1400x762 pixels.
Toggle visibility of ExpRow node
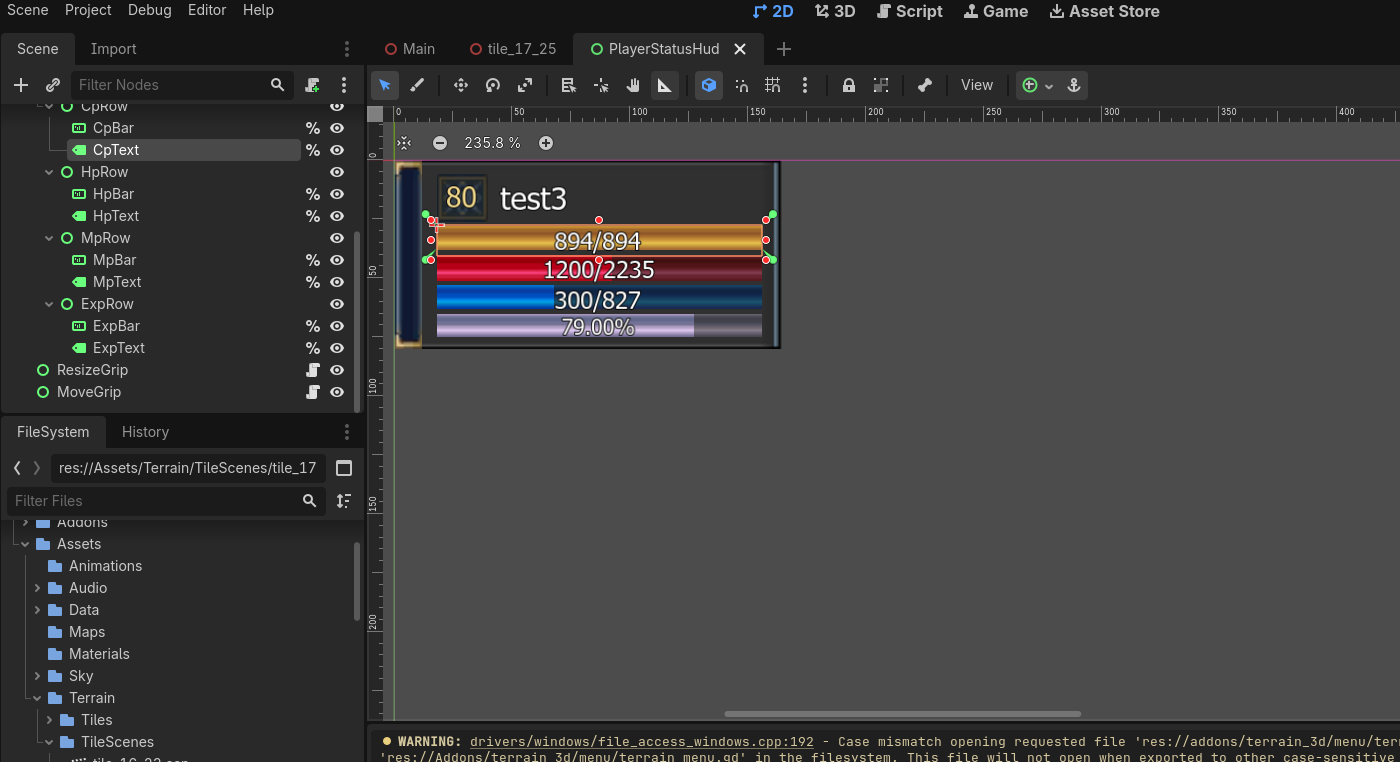(x=337, y=304)
